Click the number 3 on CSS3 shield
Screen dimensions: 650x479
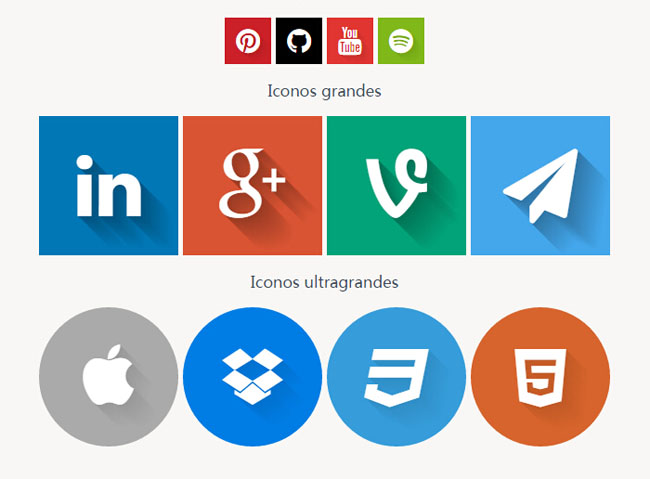(x=396, y=378)
